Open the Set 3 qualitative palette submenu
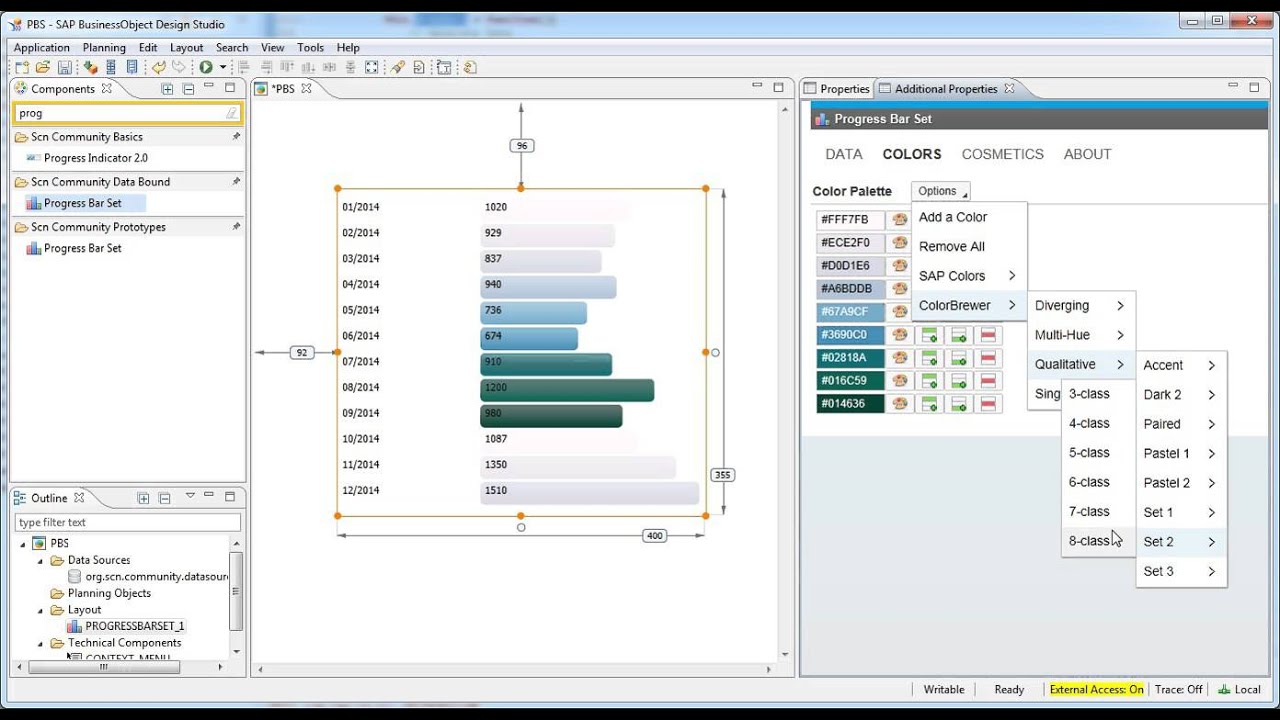1280x720 pixels. click(x=1181, y=571)
